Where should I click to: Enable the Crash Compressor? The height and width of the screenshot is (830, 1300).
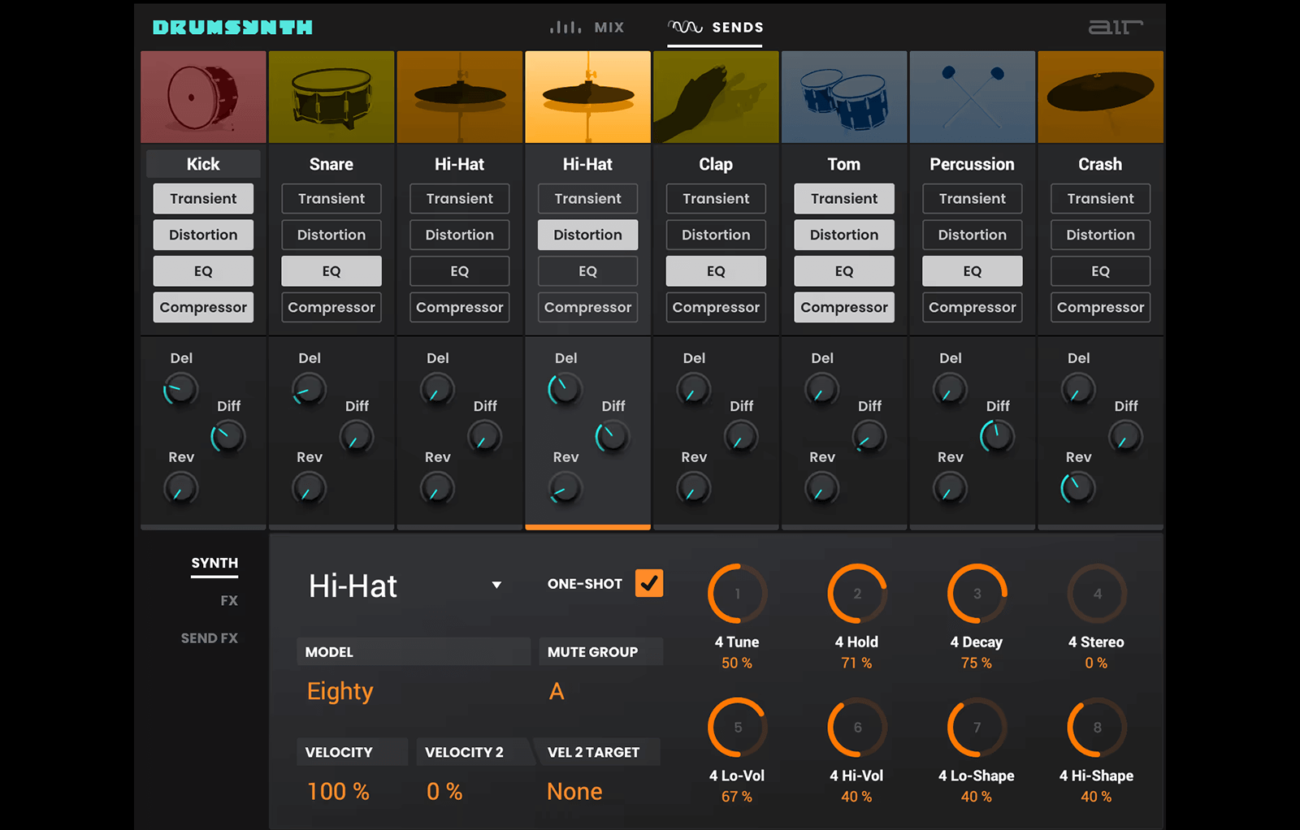click(1100, 307)
